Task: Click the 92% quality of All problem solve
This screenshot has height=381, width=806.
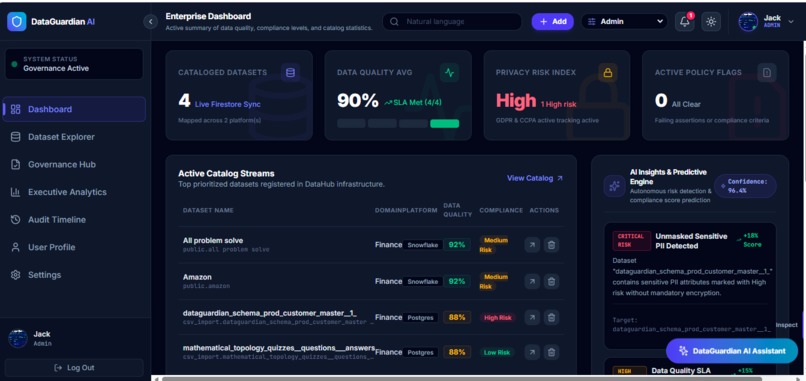Action: (457, 245)
